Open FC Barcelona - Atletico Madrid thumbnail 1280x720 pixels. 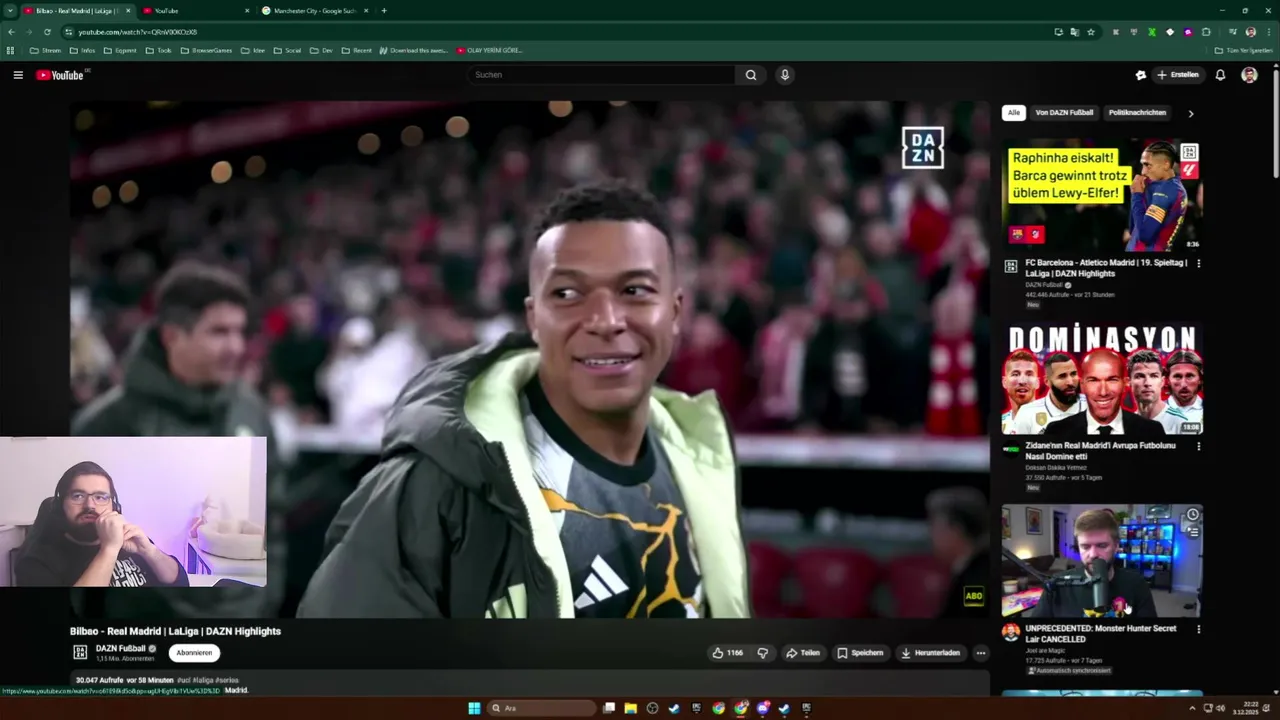point(1102,195)
